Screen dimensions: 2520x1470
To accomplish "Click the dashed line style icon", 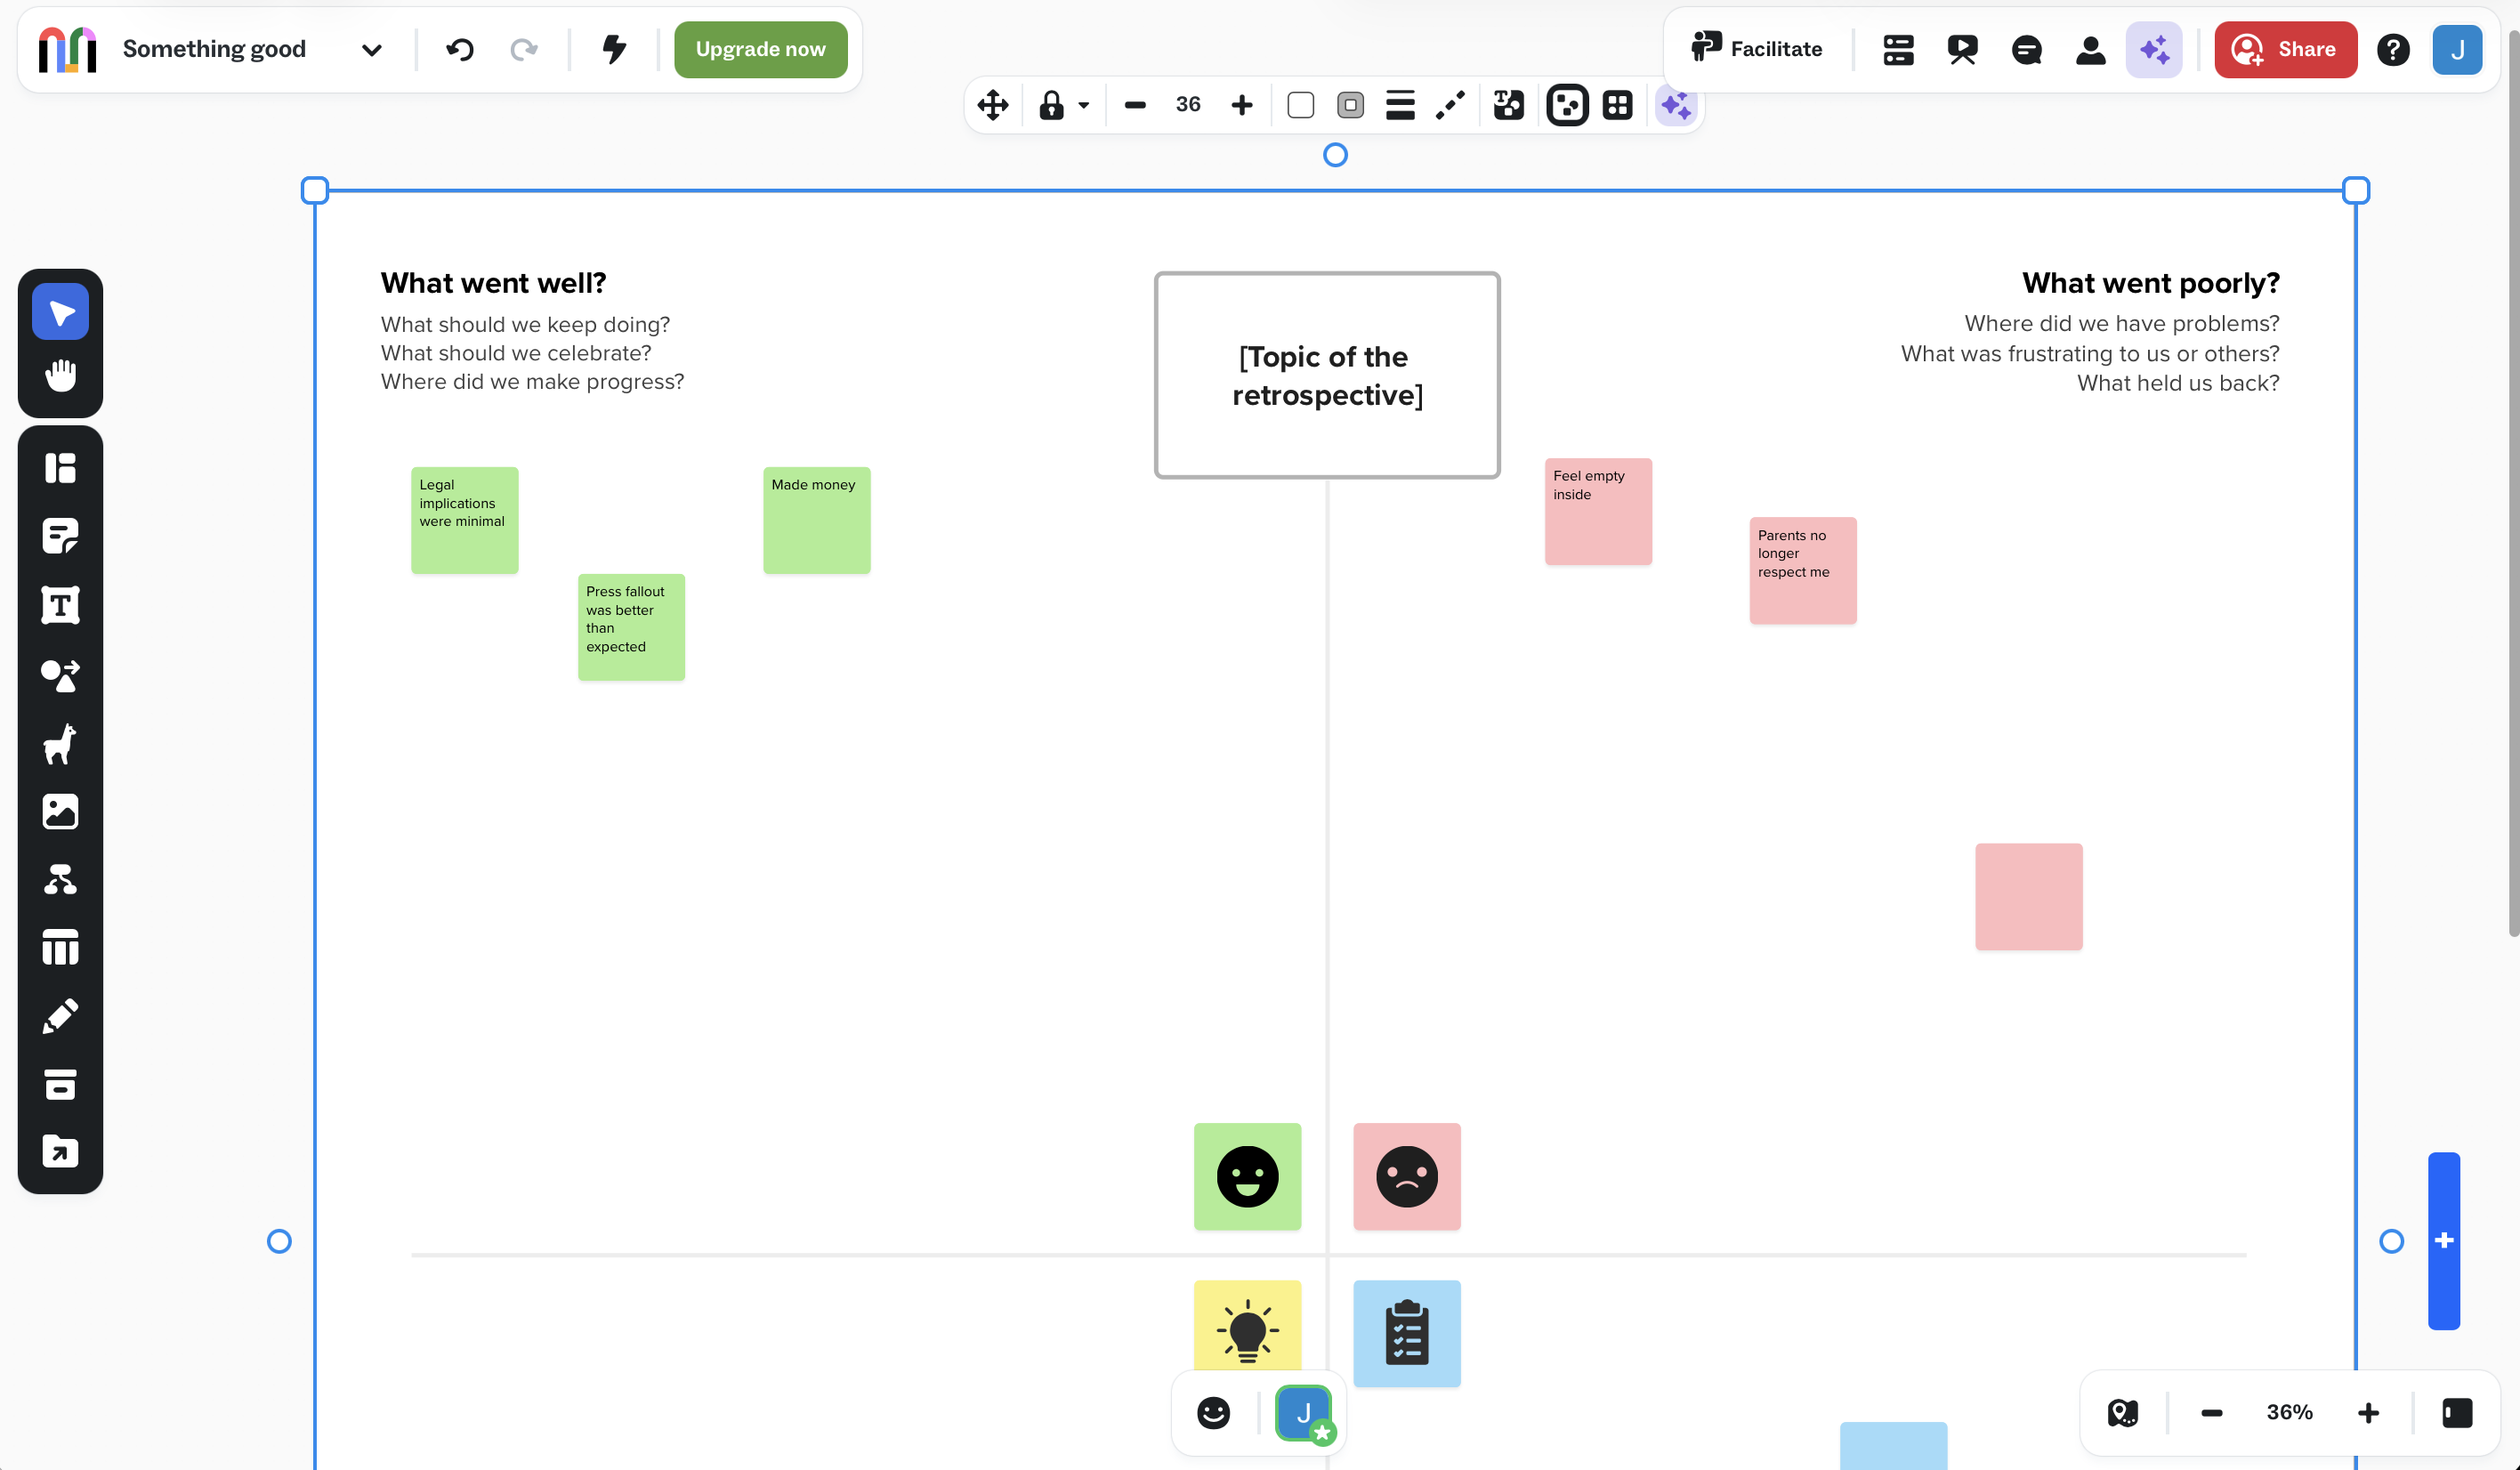I will tap(1451, 105).
